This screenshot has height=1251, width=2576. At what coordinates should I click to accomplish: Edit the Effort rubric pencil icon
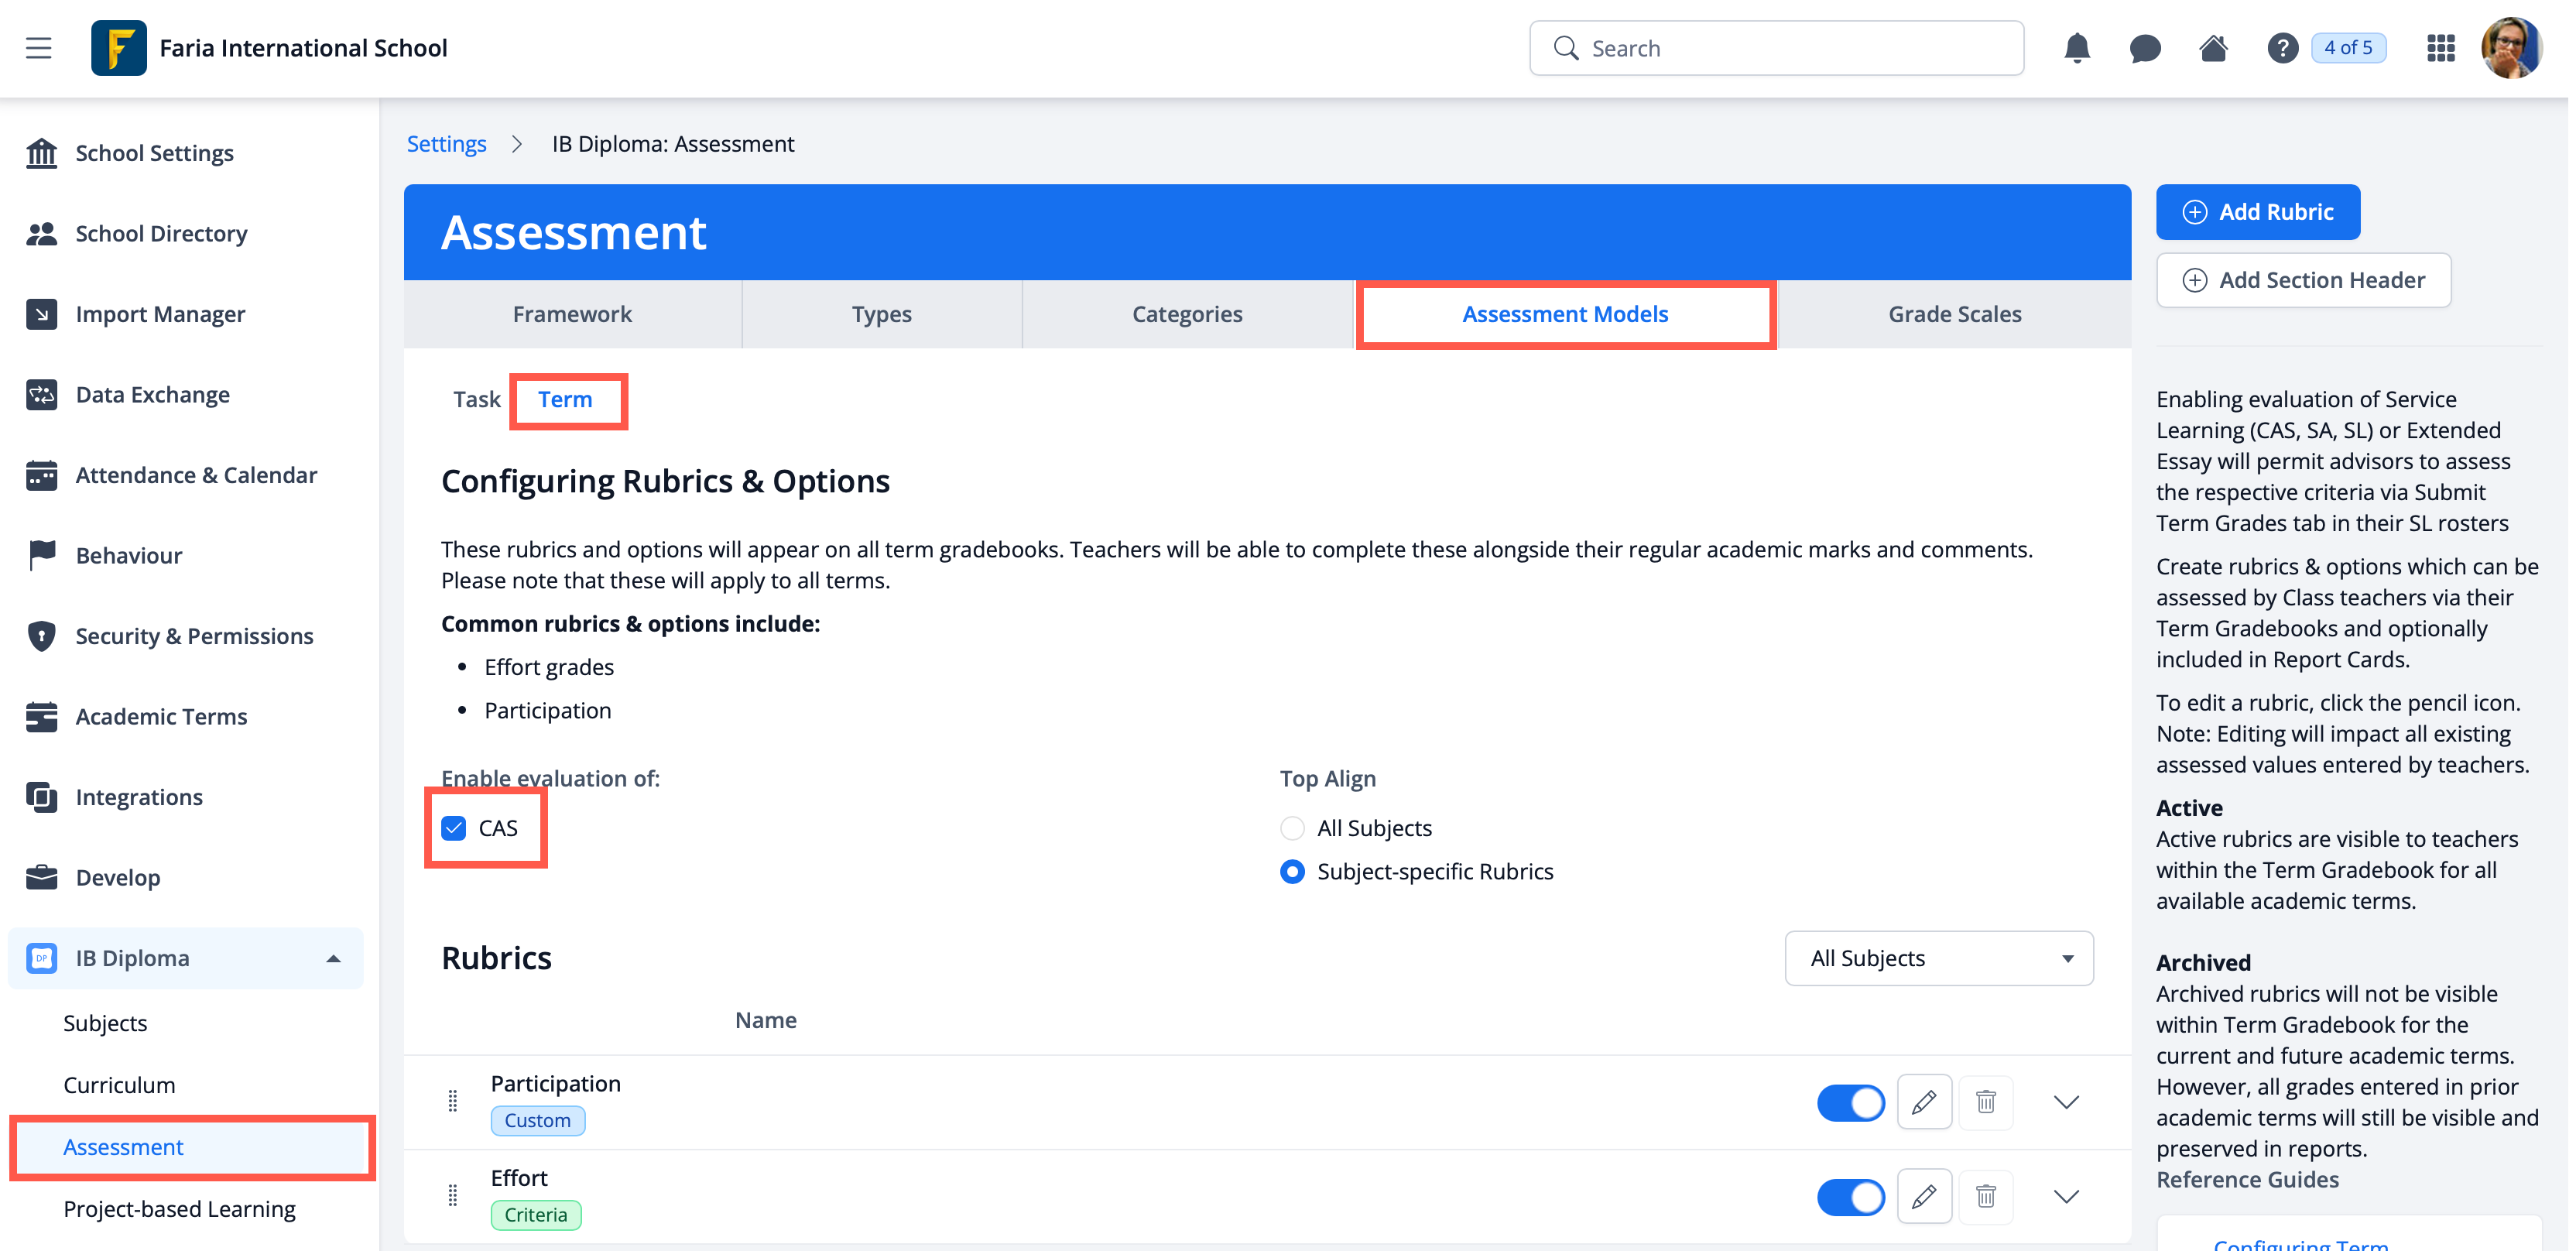(x=1924, y=1196)
